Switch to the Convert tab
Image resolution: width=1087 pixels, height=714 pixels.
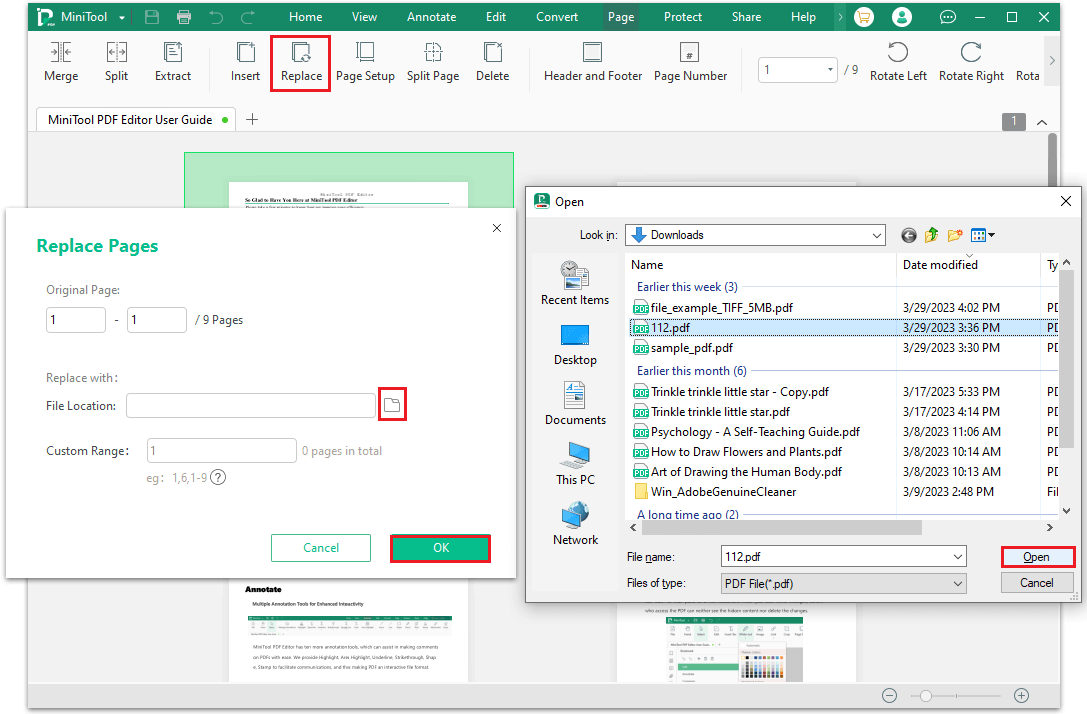click(x=557, y=17)
